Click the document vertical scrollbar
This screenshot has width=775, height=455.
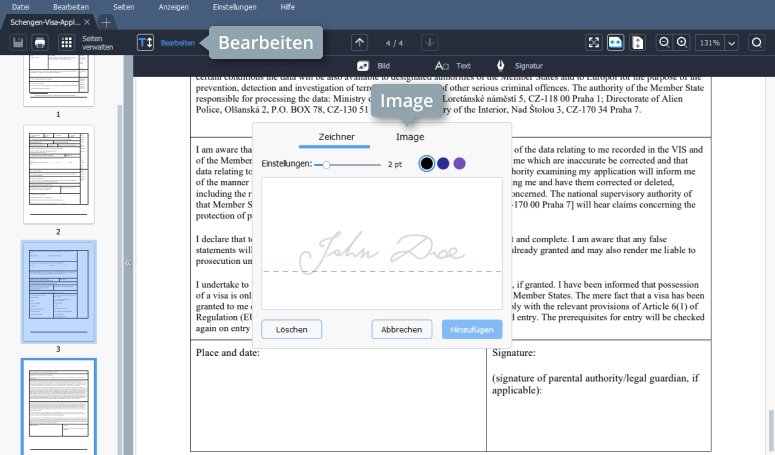pos(771,430)
